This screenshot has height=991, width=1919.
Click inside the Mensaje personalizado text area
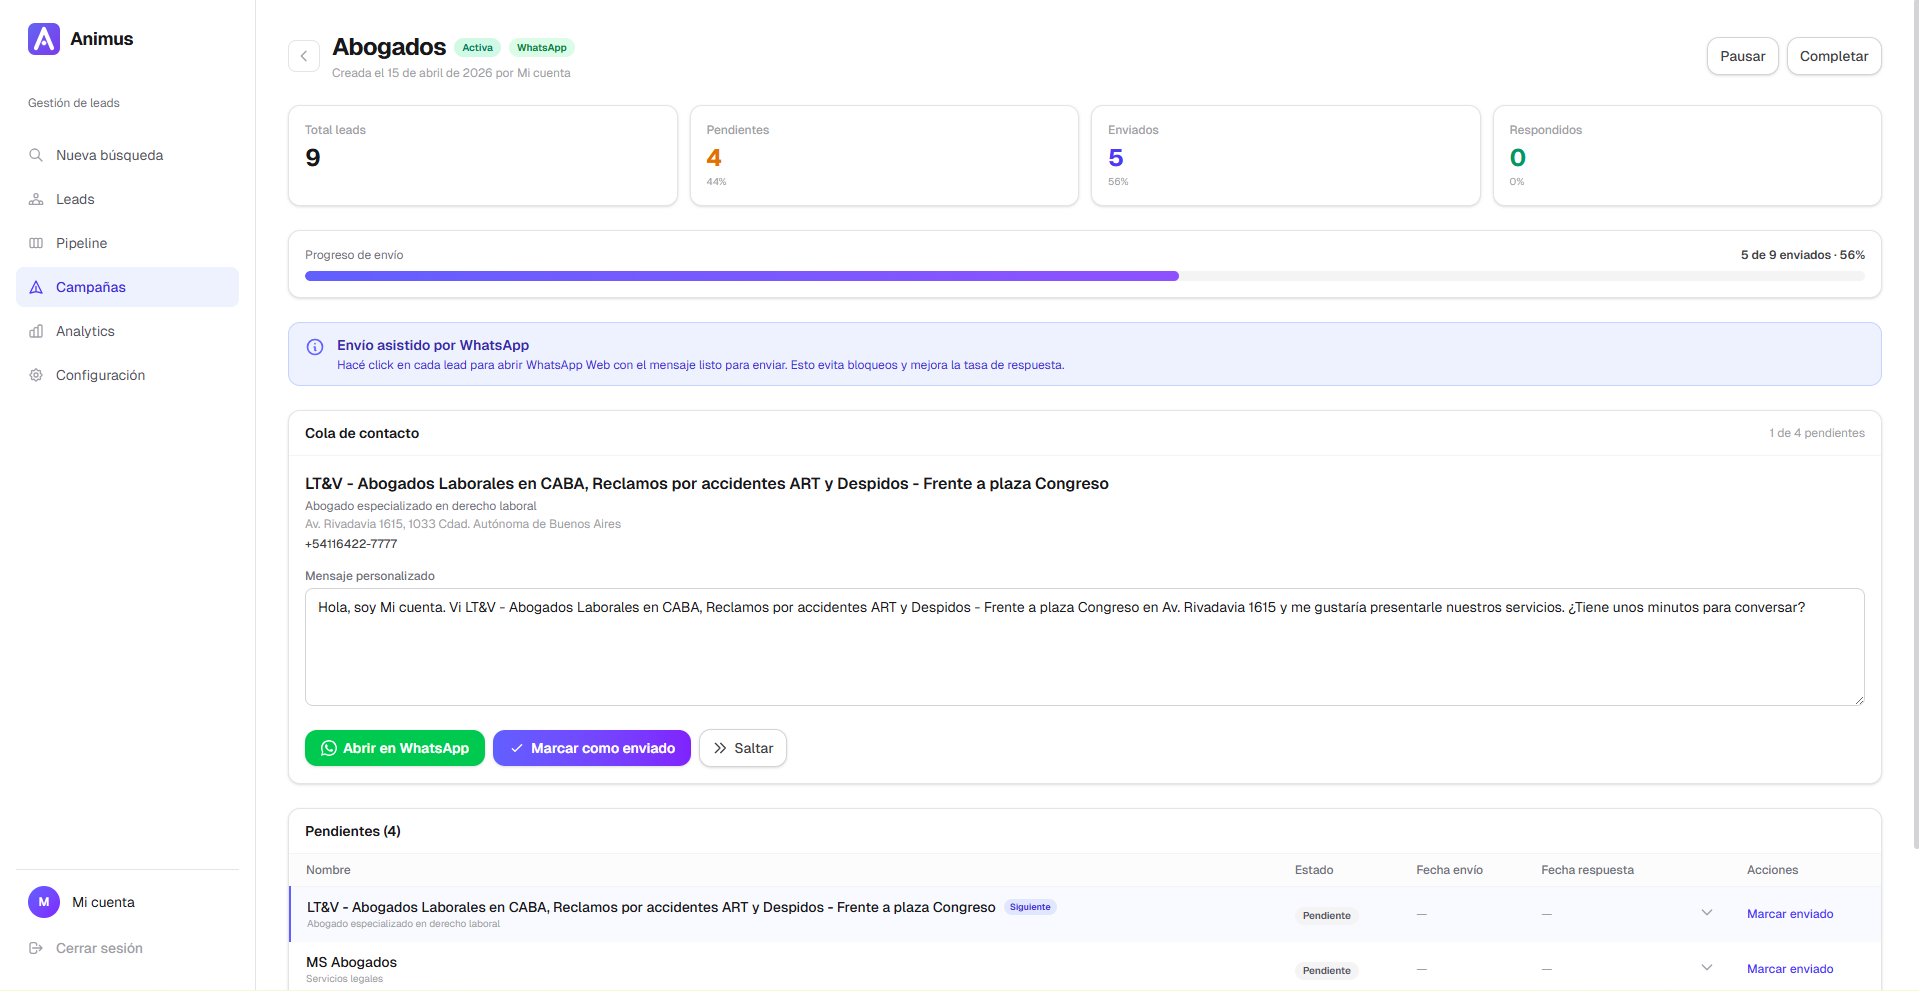pos(1084,647)
